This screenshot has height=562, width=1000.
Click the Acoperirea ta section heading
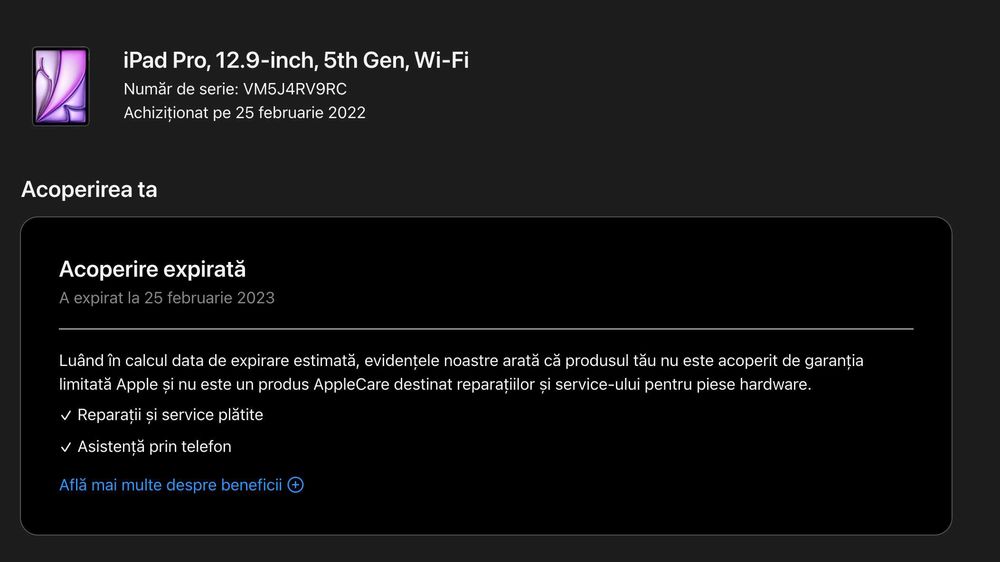tap(89, 189)
